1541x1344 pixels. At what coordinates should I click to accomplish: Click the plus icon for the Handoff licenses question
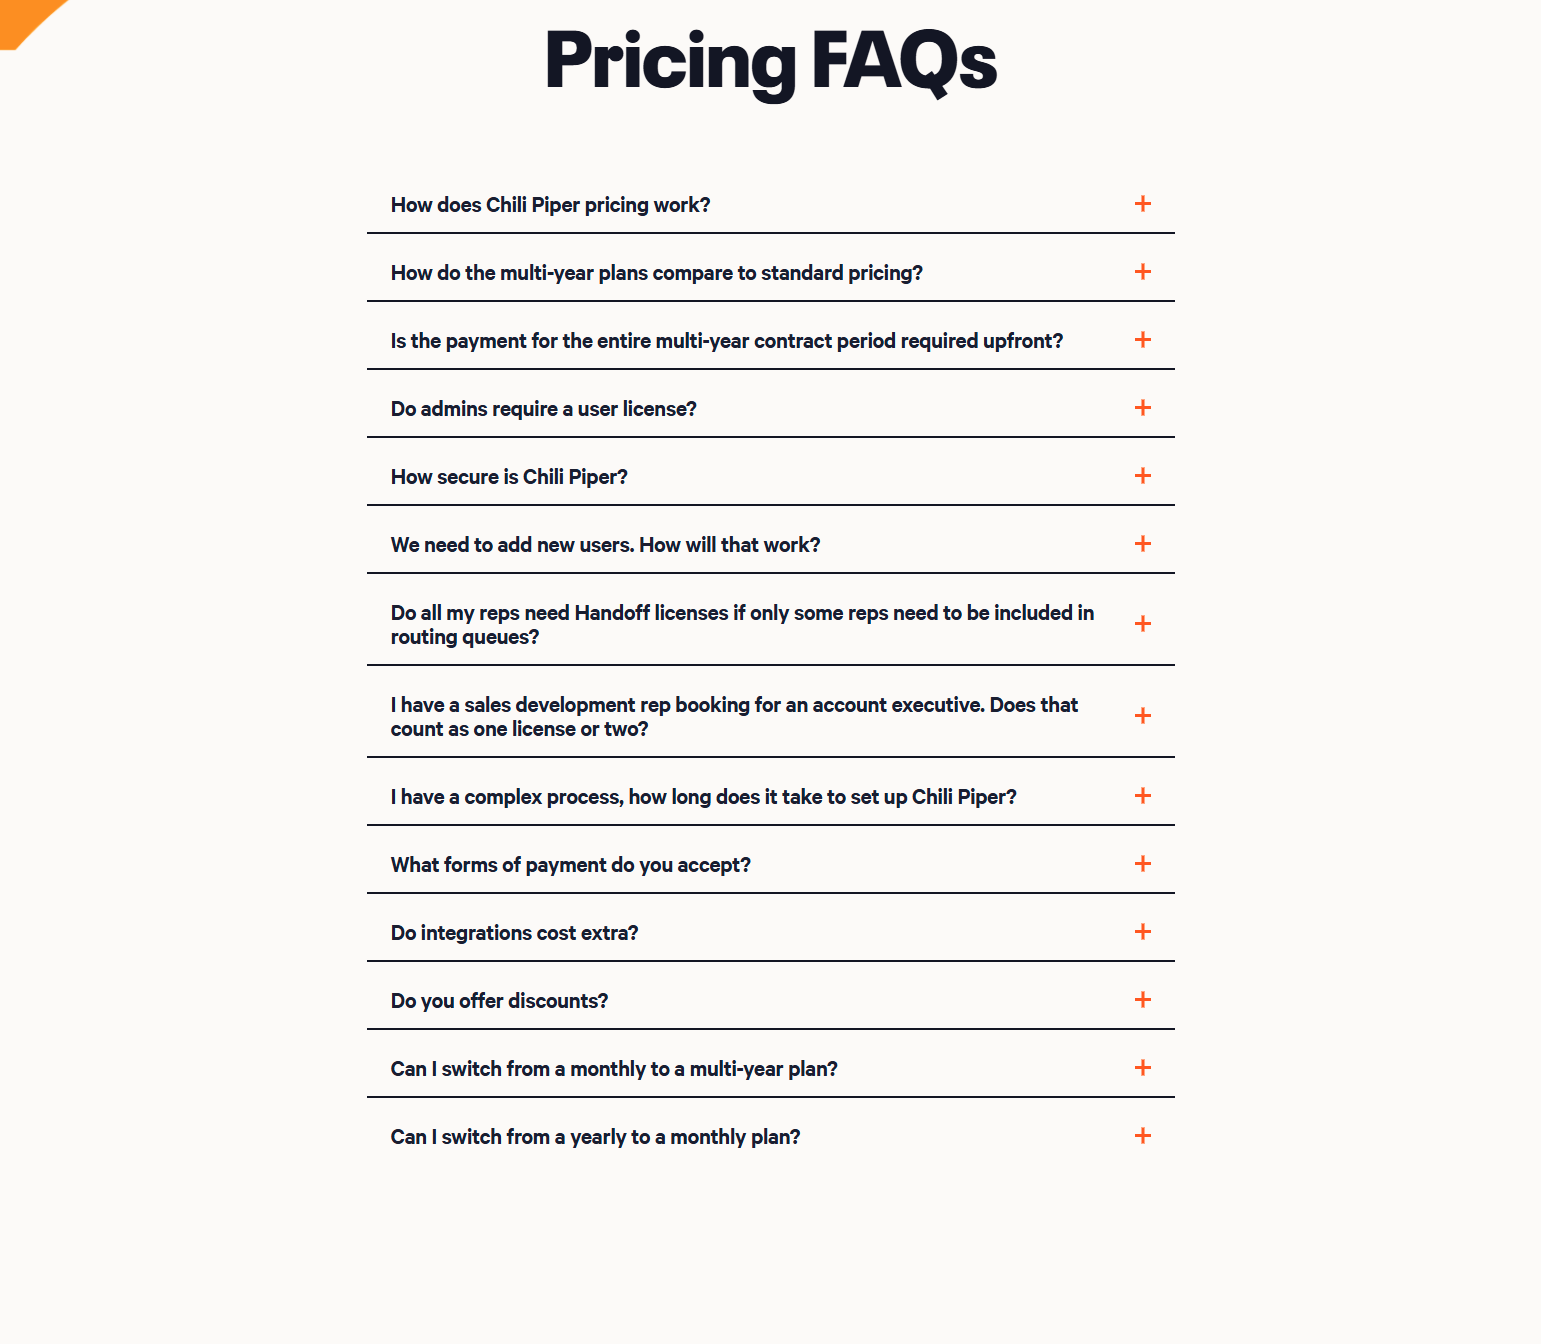1143,623
